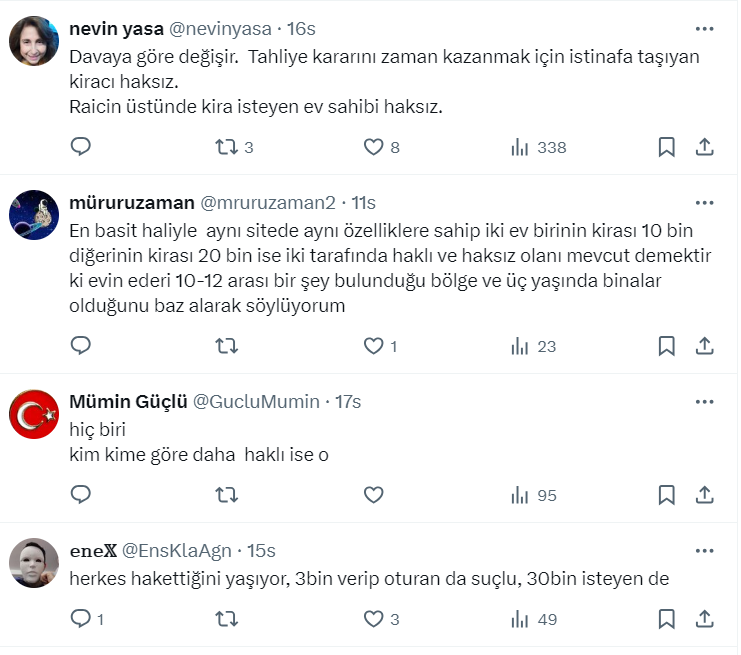
Task: Share nevin yasa's tweet
Action: pyautogui.click(x=704, y=147)
